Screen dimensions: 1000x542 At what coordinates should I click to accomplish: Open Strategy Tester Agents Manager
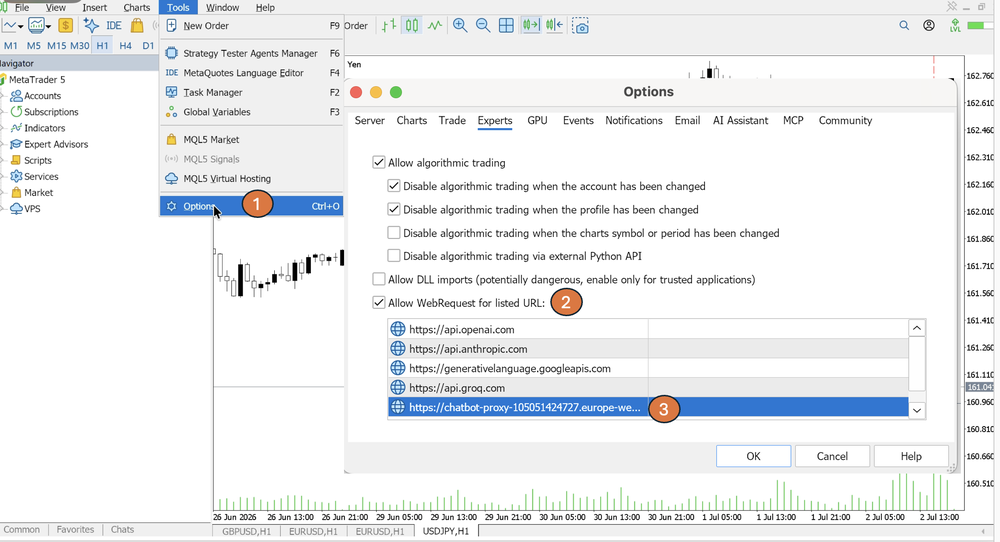(x=251, y=54)
